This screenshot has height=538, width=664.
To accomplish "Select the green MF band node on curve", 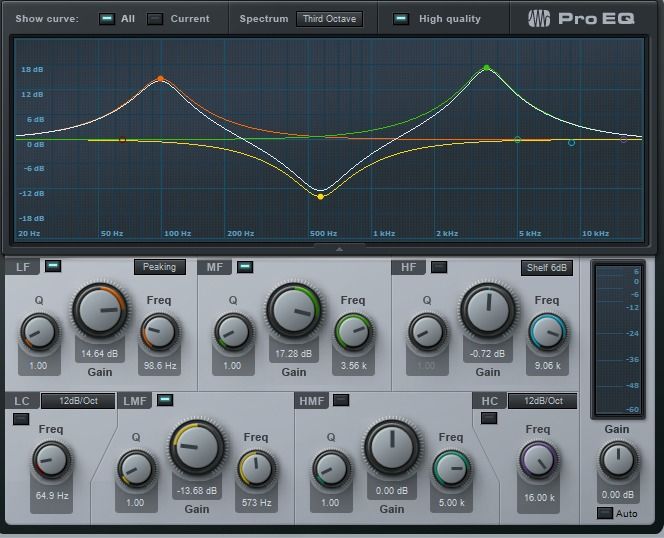I will click(487, 67).
